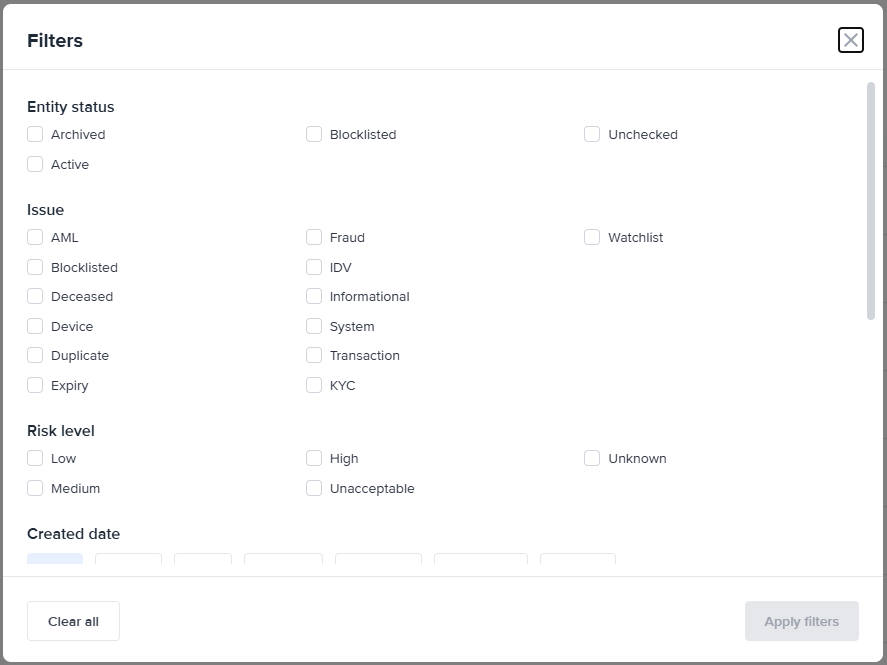This screenshot has width=887, height=665.
Task: Tick the Deceased issue checkbox
Action: point(35,296)
